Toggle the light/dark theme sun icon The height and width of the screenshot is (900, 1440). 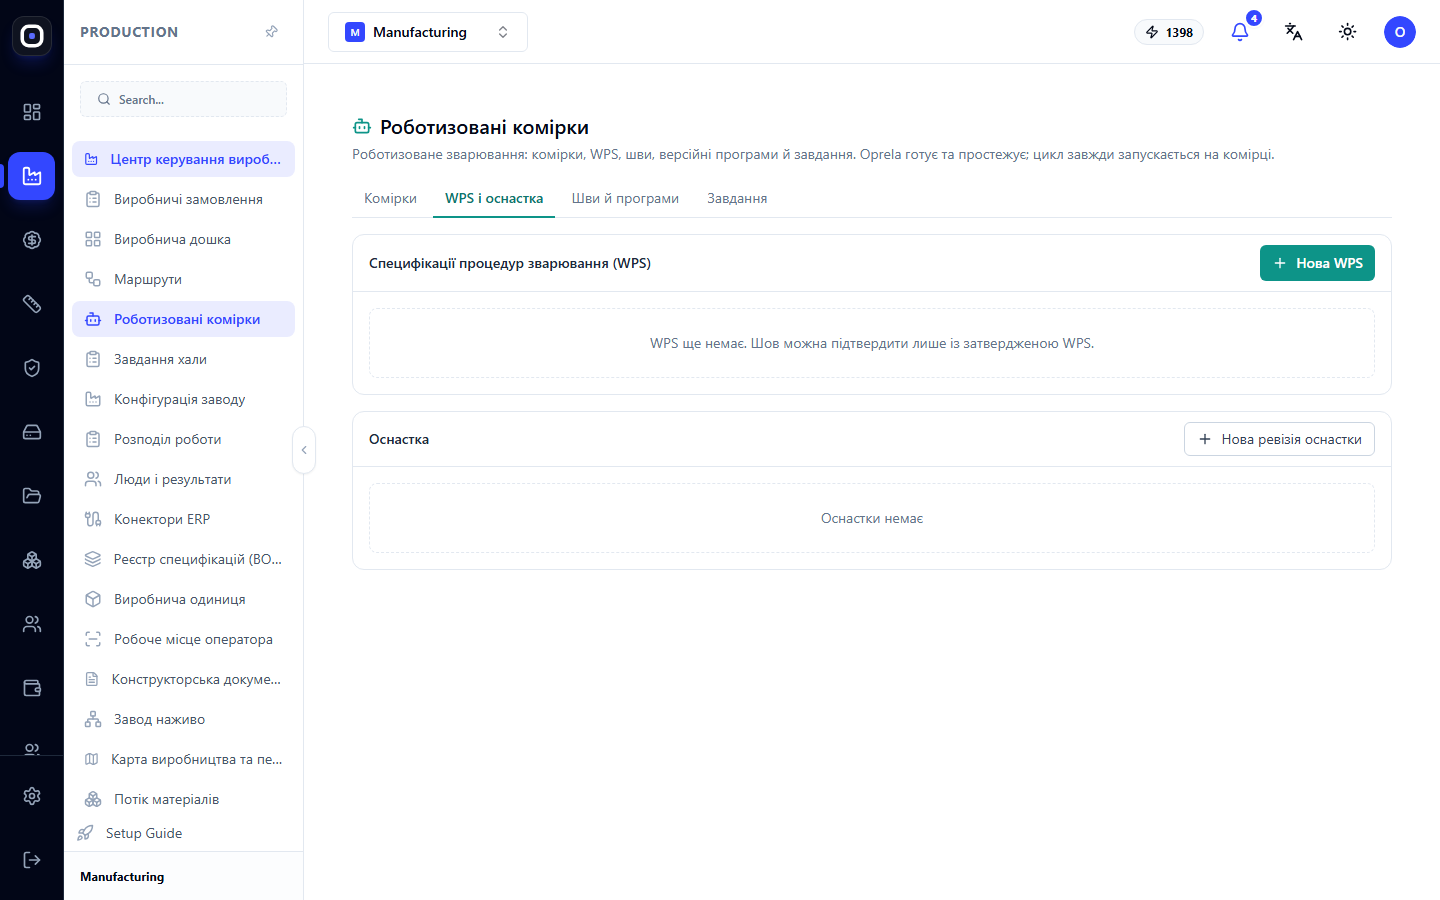click(x=1348, y=32)
